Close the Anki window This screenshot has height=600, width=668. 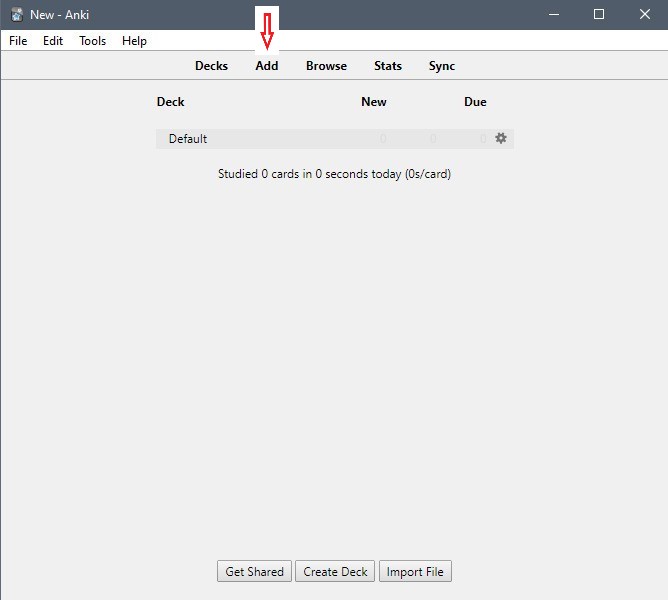[x=645, y=14]
